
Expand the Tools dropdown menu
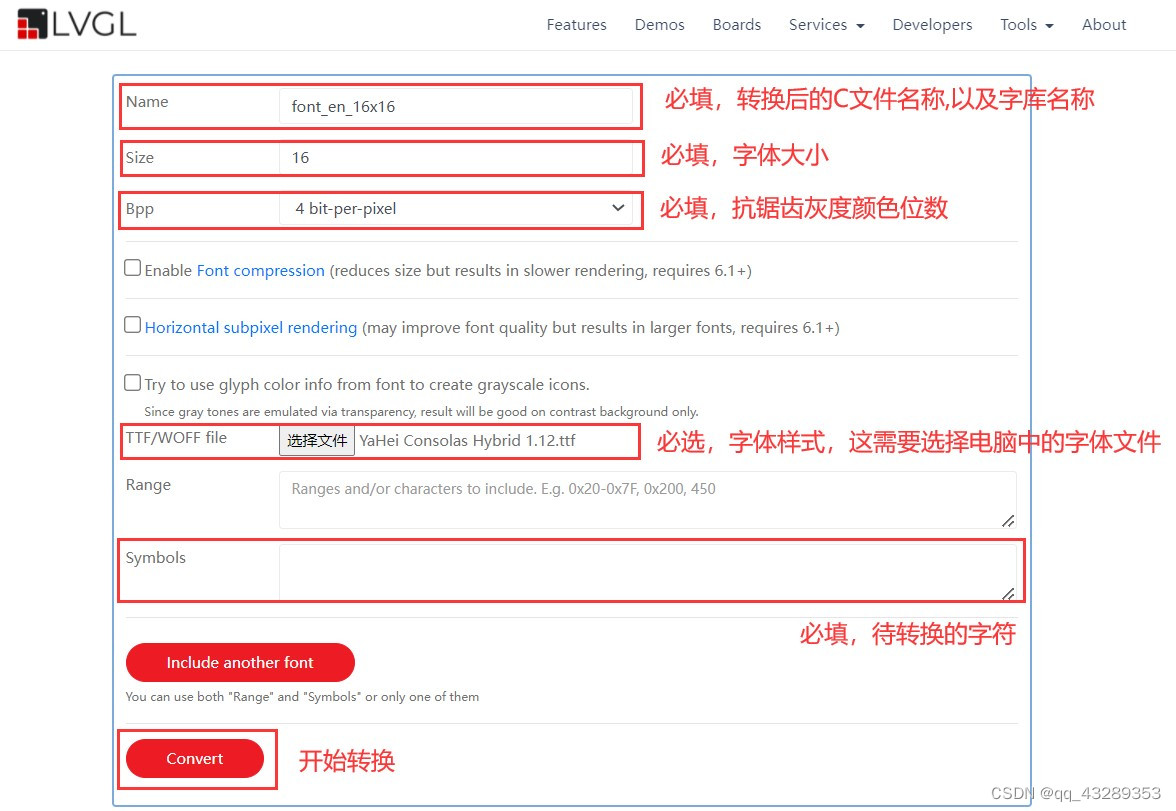pos(1027,25)
